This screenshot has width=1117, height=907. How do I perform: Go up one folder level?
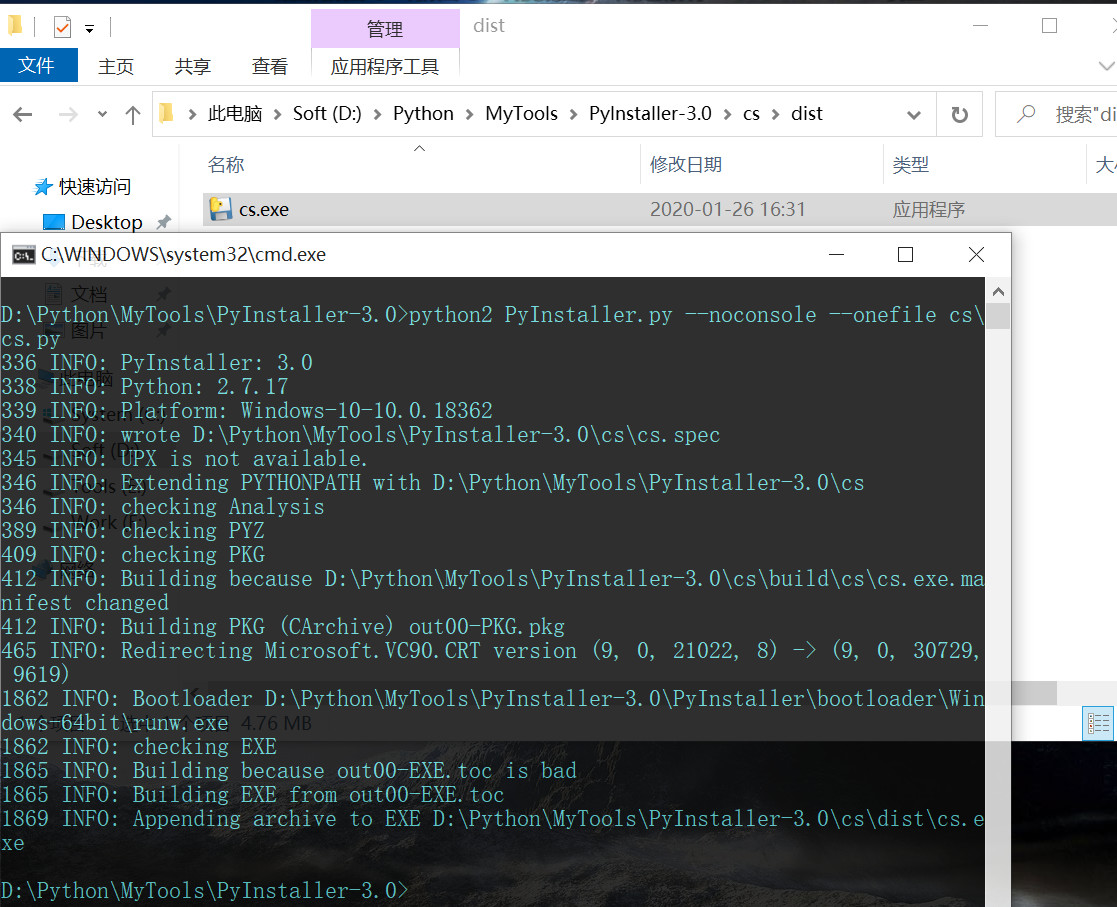click(x=133, y=114)
